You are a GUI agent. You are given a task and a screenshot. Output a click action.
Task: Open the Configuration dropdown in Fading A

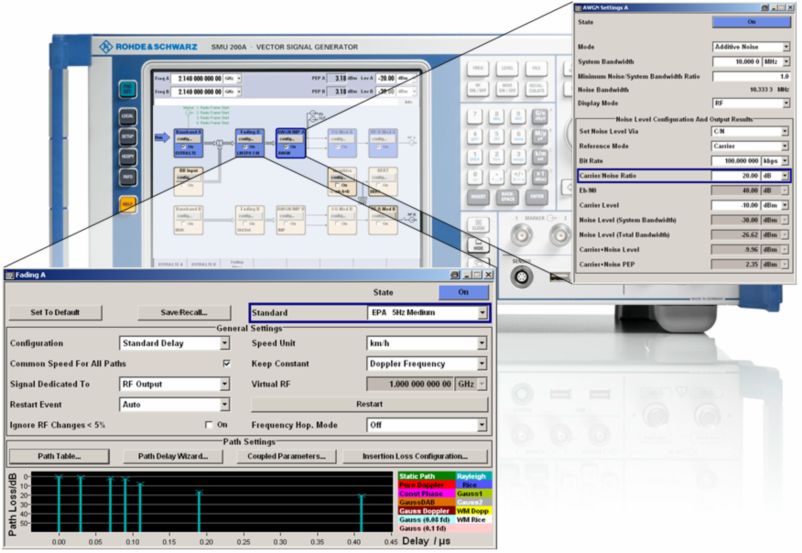coord(174,343)
